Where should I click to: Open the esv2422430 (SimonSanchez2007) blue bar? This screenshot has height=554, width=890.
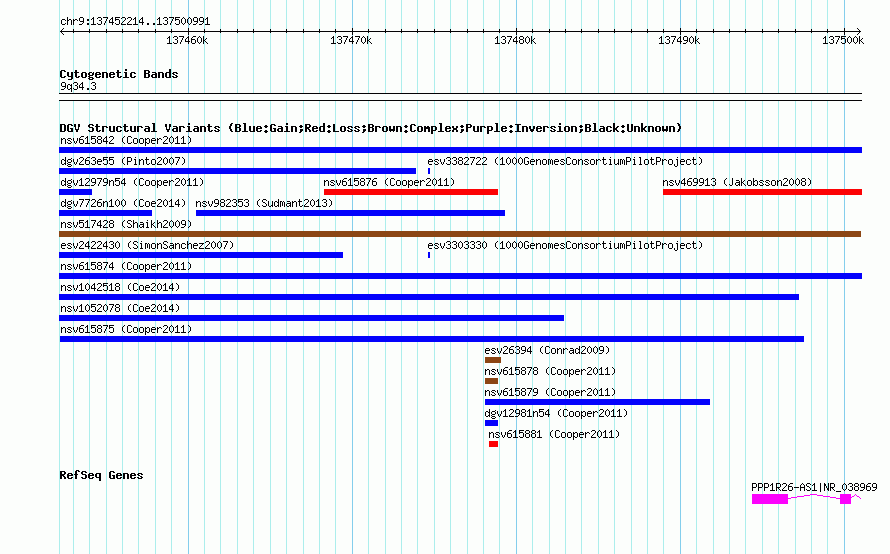[201, 255]
